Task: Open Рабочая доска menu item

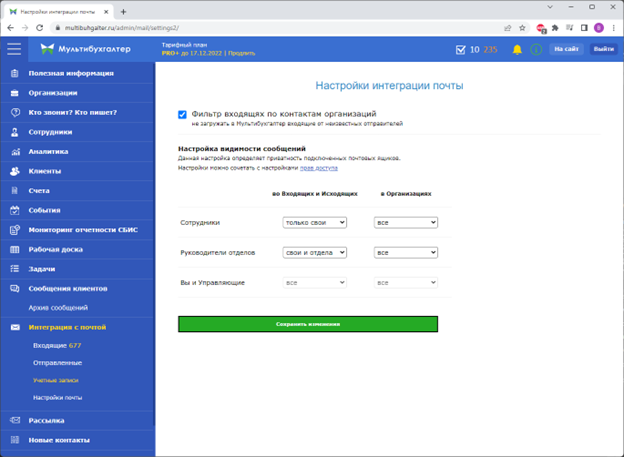Action: coord(56,249)
